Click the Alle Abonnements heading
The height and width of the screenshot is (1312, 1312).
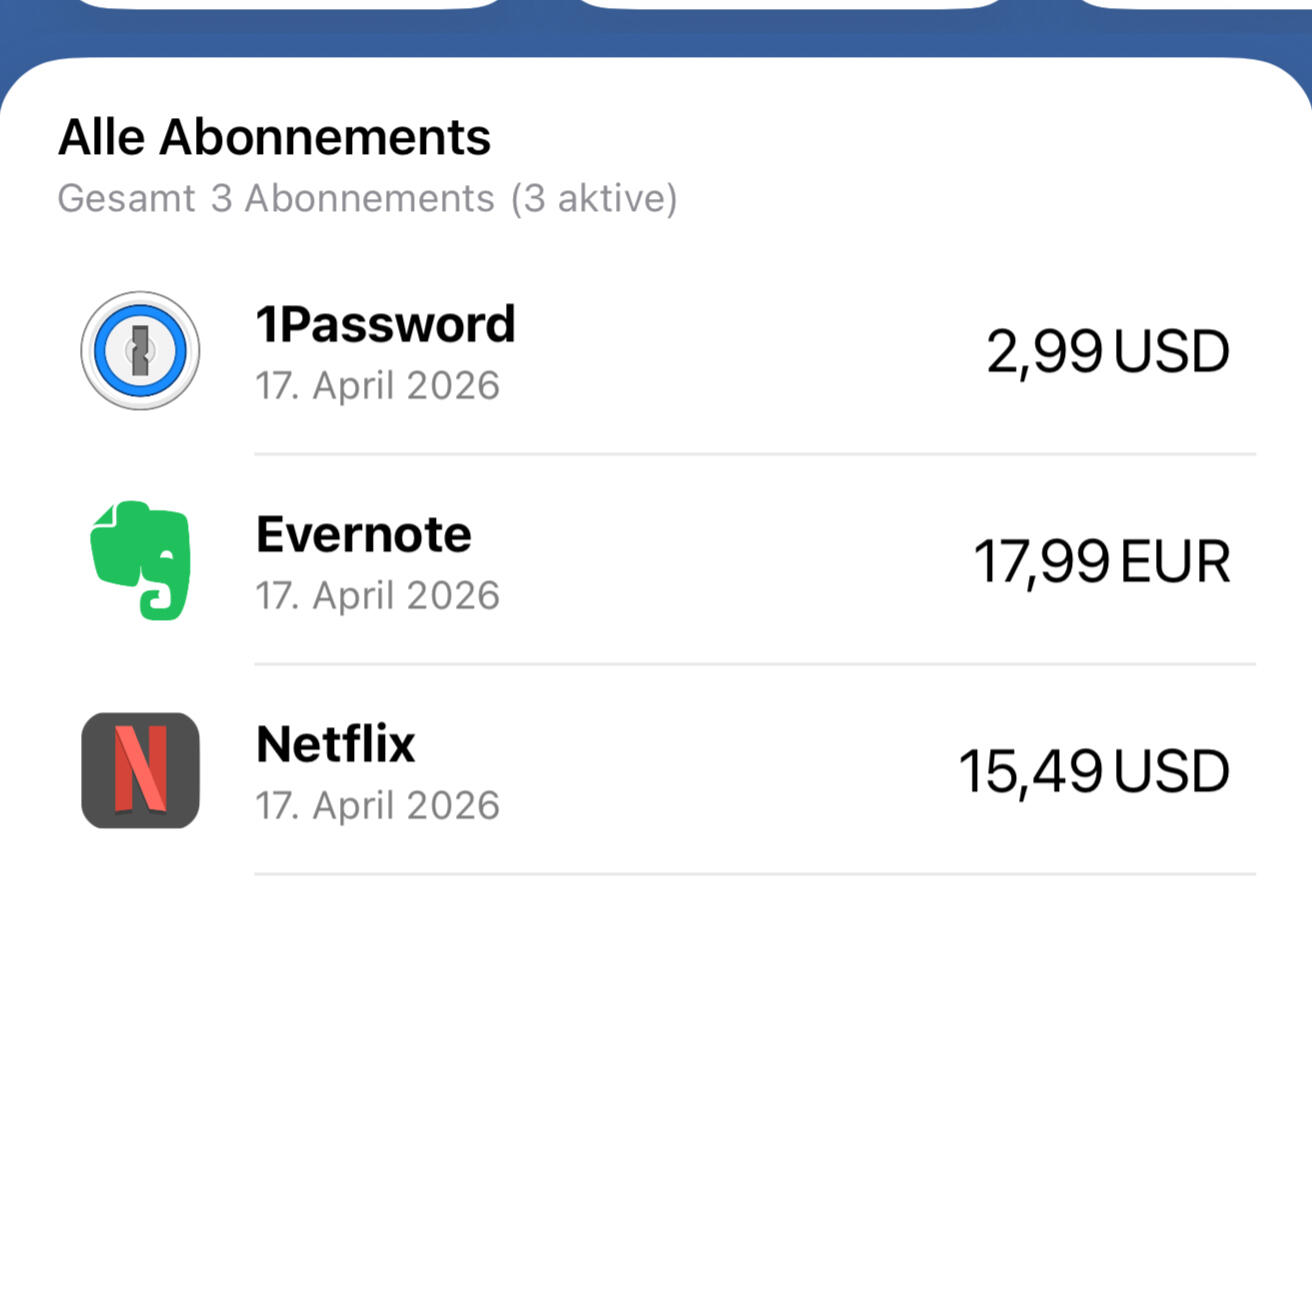[274, 137]
